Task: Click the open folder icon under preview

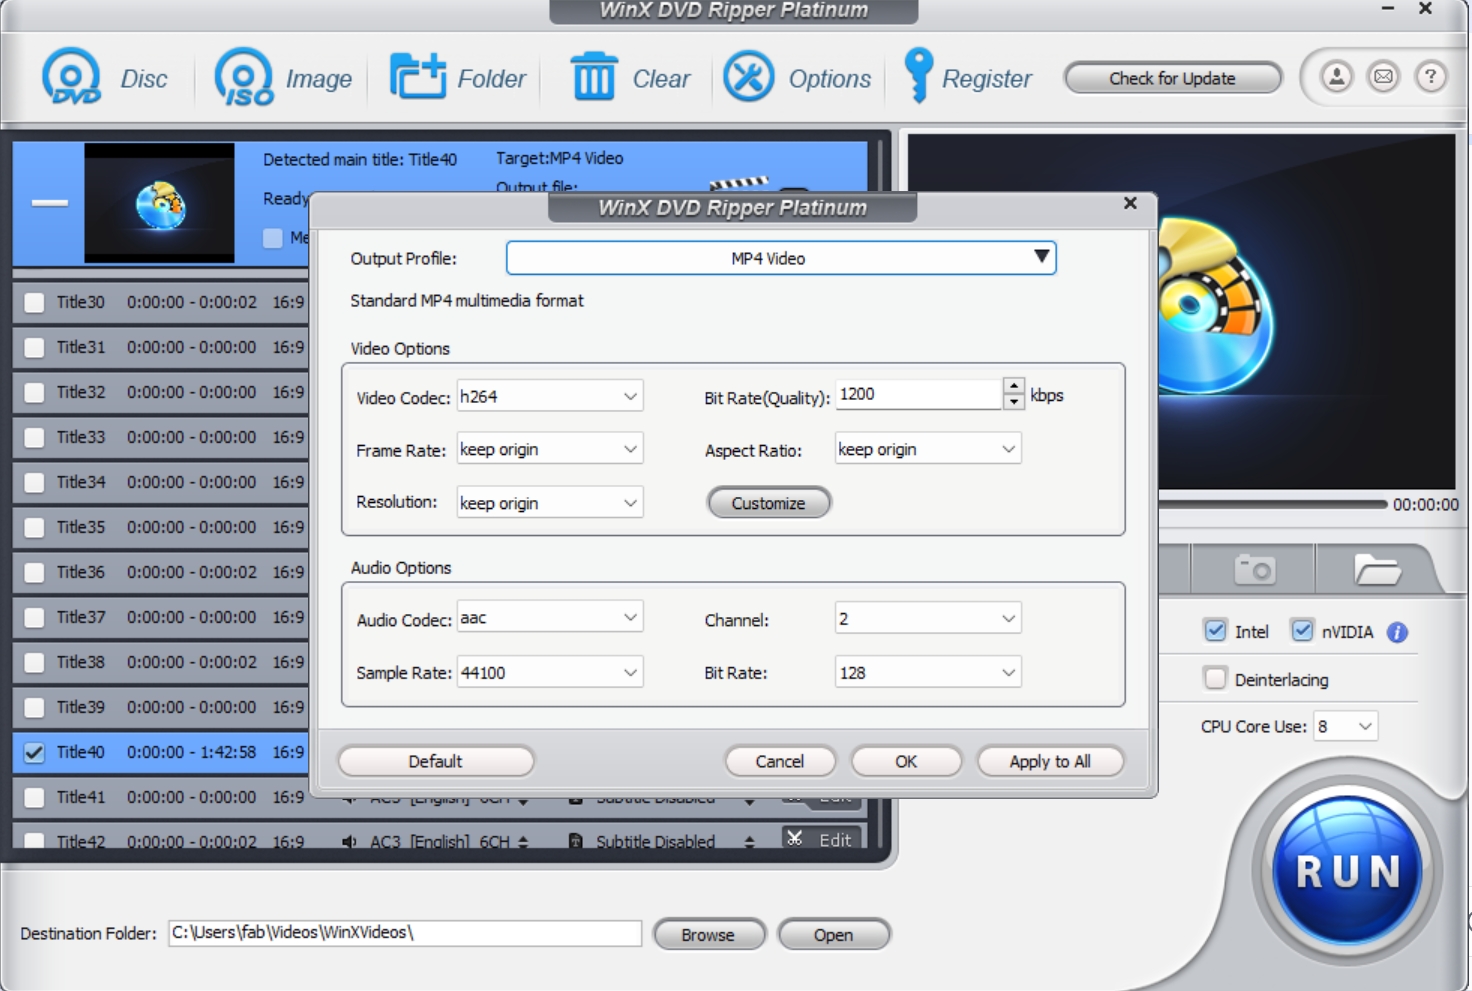Action: pyautogui.click(x=1377, y=569)
